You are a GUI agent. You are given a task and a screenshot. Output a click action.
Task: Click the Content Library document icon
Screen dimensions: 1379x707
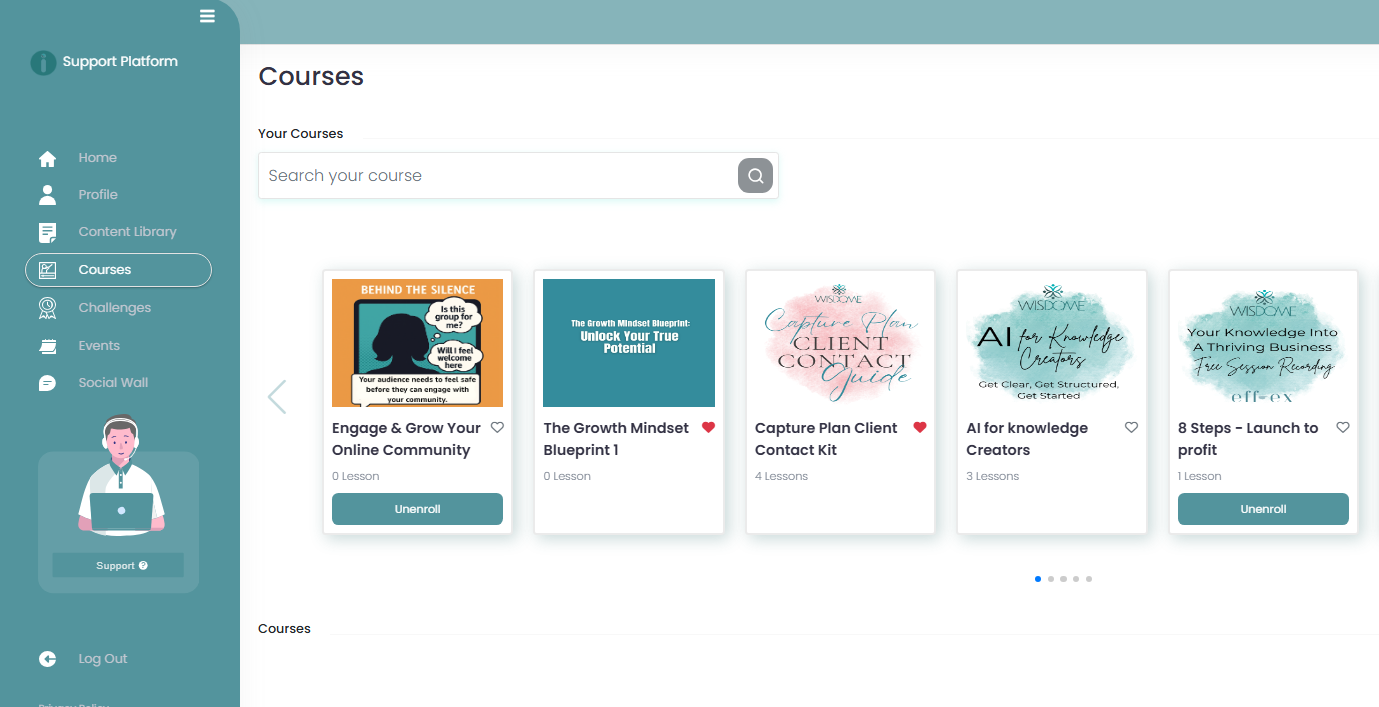coord(47,232)
